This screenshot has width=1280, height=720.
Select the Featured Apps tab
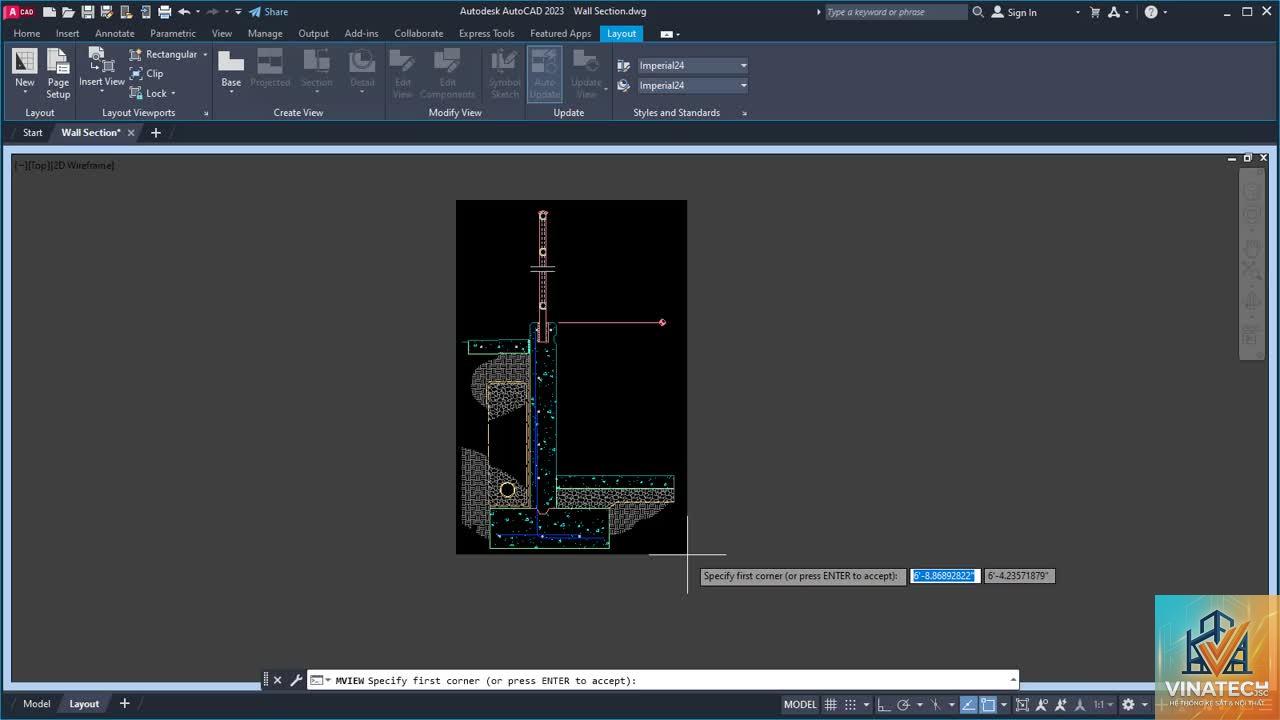pos(561,33)
